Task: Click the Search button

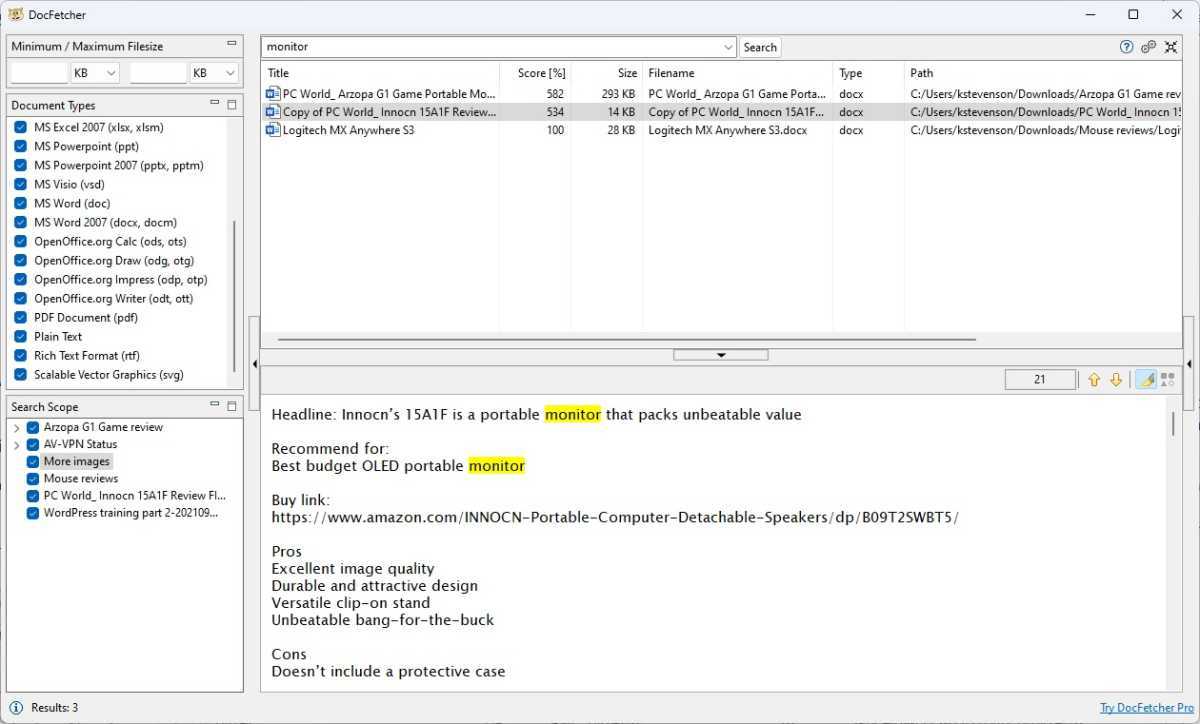Action: [760, 47]
